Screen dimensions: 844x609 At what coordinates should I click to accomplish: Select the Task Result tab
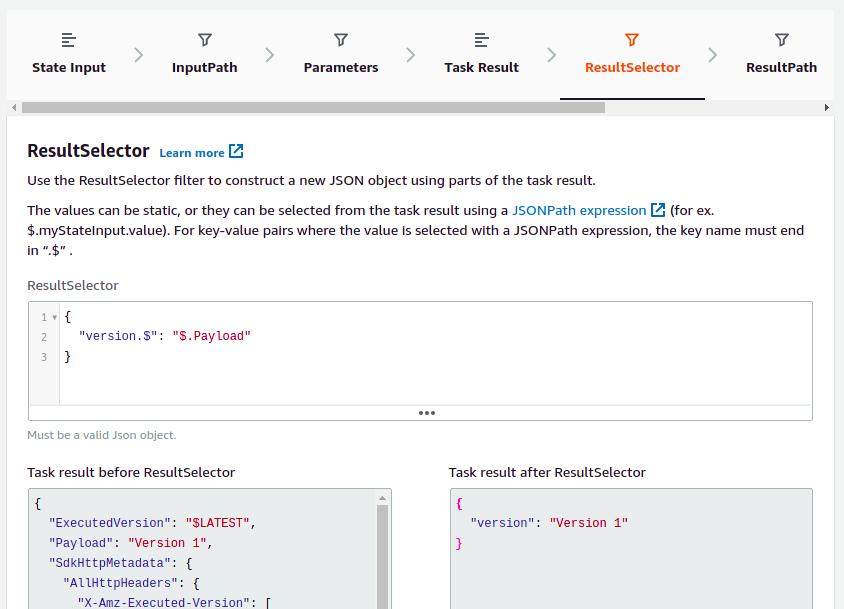[481, 67]
